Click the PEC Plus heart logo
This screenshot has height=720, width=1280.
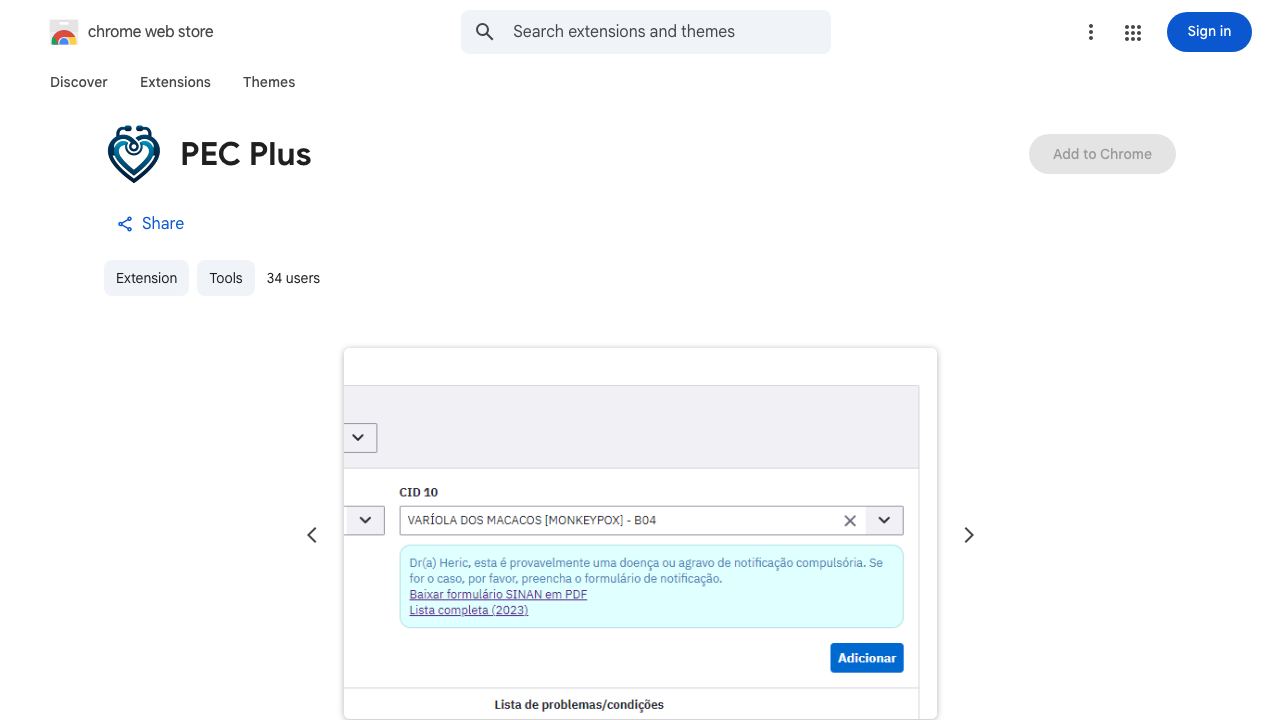click(134, 154)
